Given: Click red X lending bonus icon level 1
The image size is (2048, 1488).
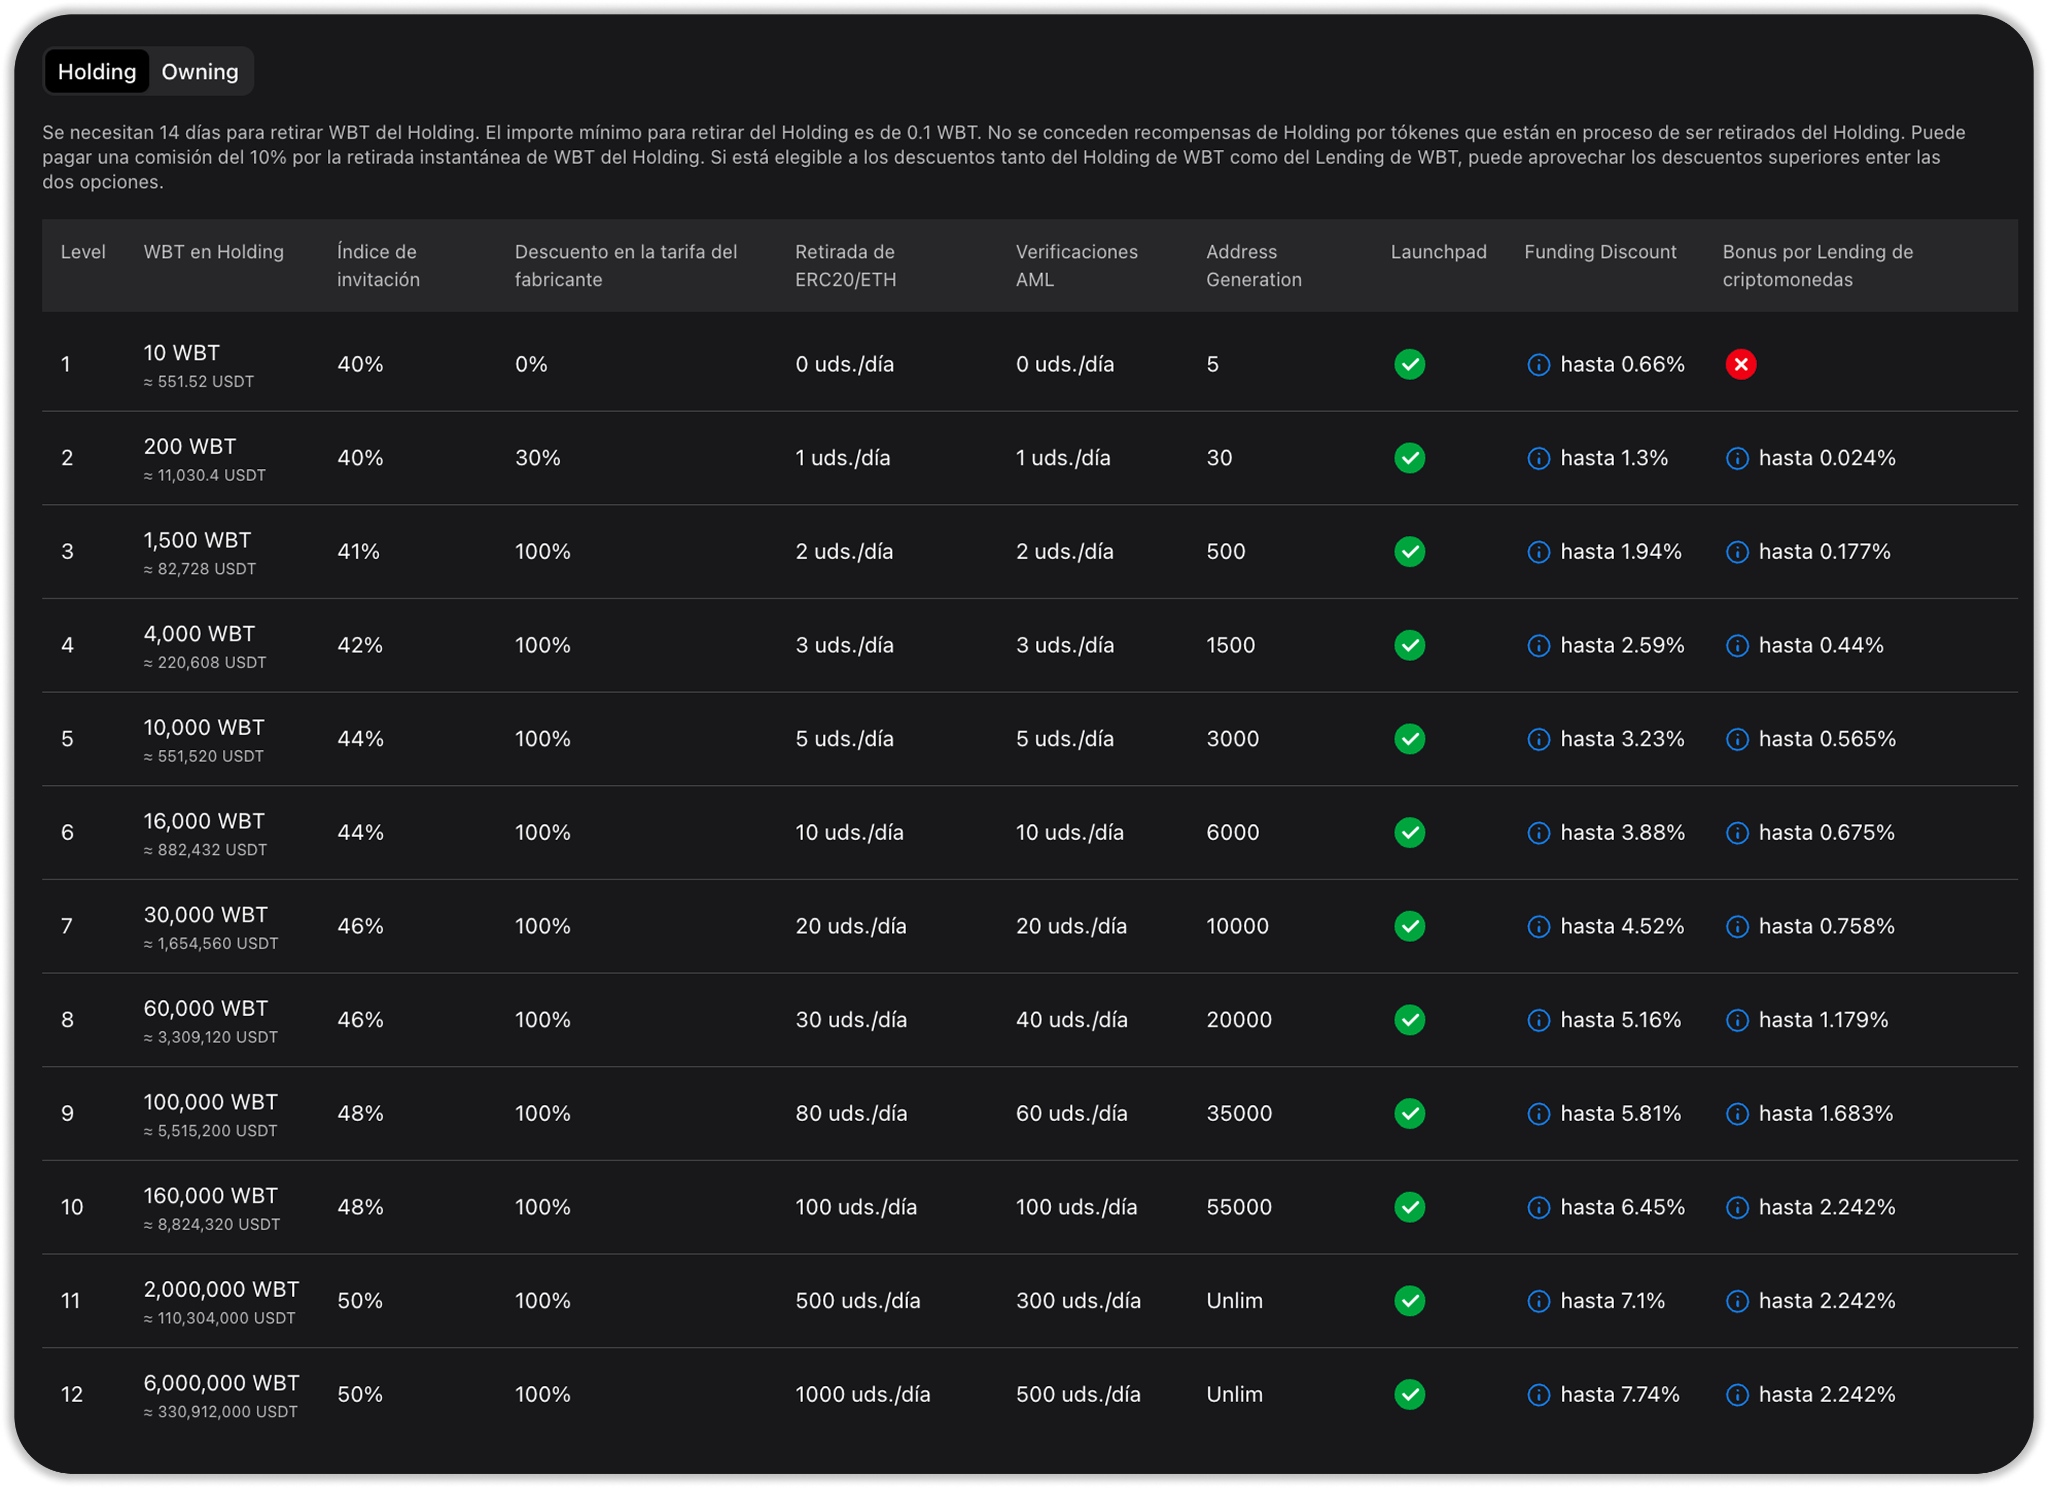Looking at the screenshot, I should point(1740,365).
